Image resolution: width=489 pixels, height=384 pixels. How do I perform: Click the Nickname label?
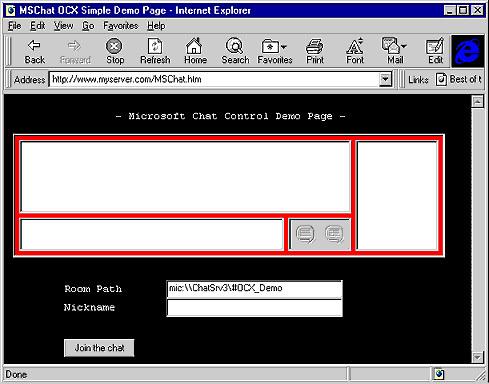[x=89, y=307]
